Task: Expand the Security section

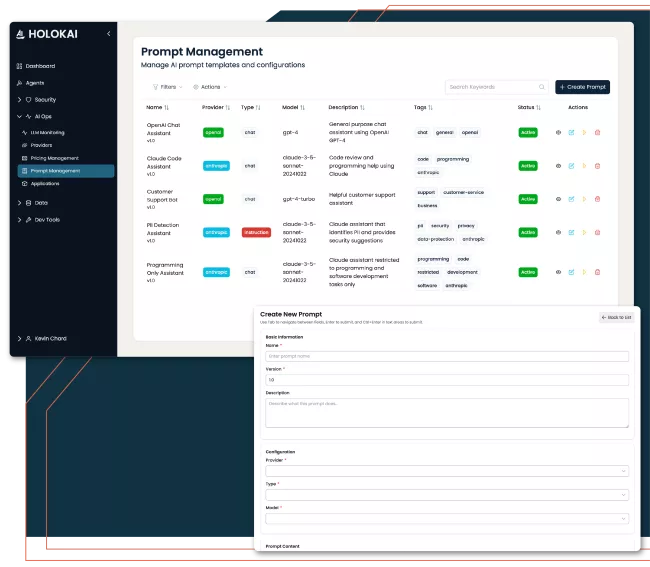Action: pos(36,99)
